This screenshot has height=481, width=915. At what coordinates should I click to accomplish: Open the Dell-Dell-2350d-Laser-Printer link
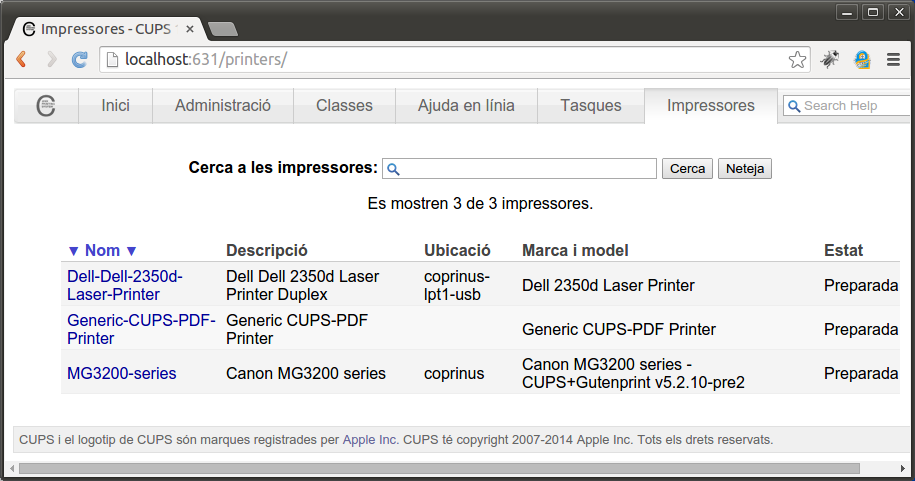click(125, 285)
